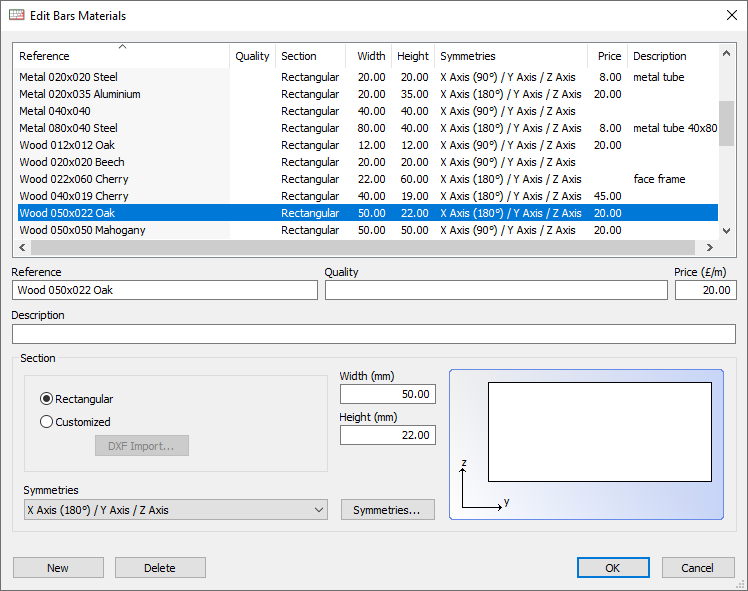The height and width of the screenshot is (591, 748).
Task: Click the horizontal scrollbar left arrow
Action: click(x=22, y=247)
